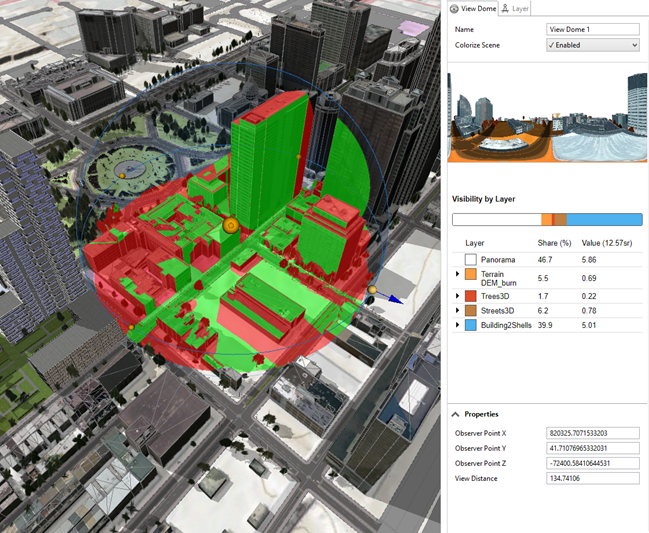The width and height of the screenshot is (649, 533).
Task: Expand the Streets3D layer row
Action: click(x=458, y=311)
